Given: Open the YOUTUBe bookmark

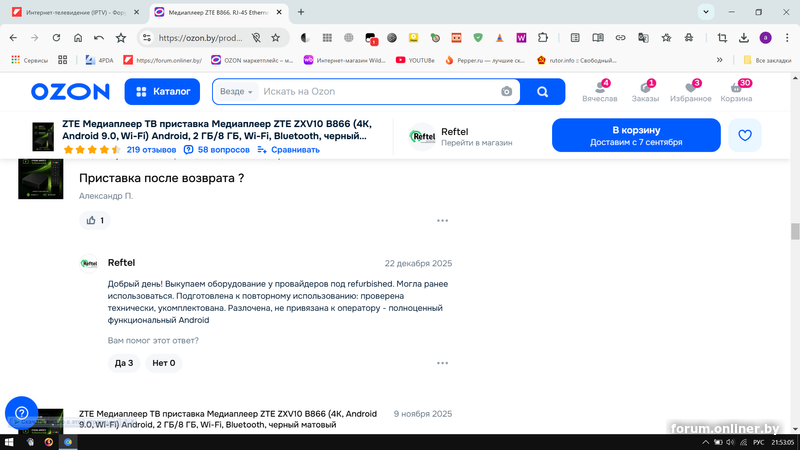Looking at the screenshot, I should (x=415, y=60).
